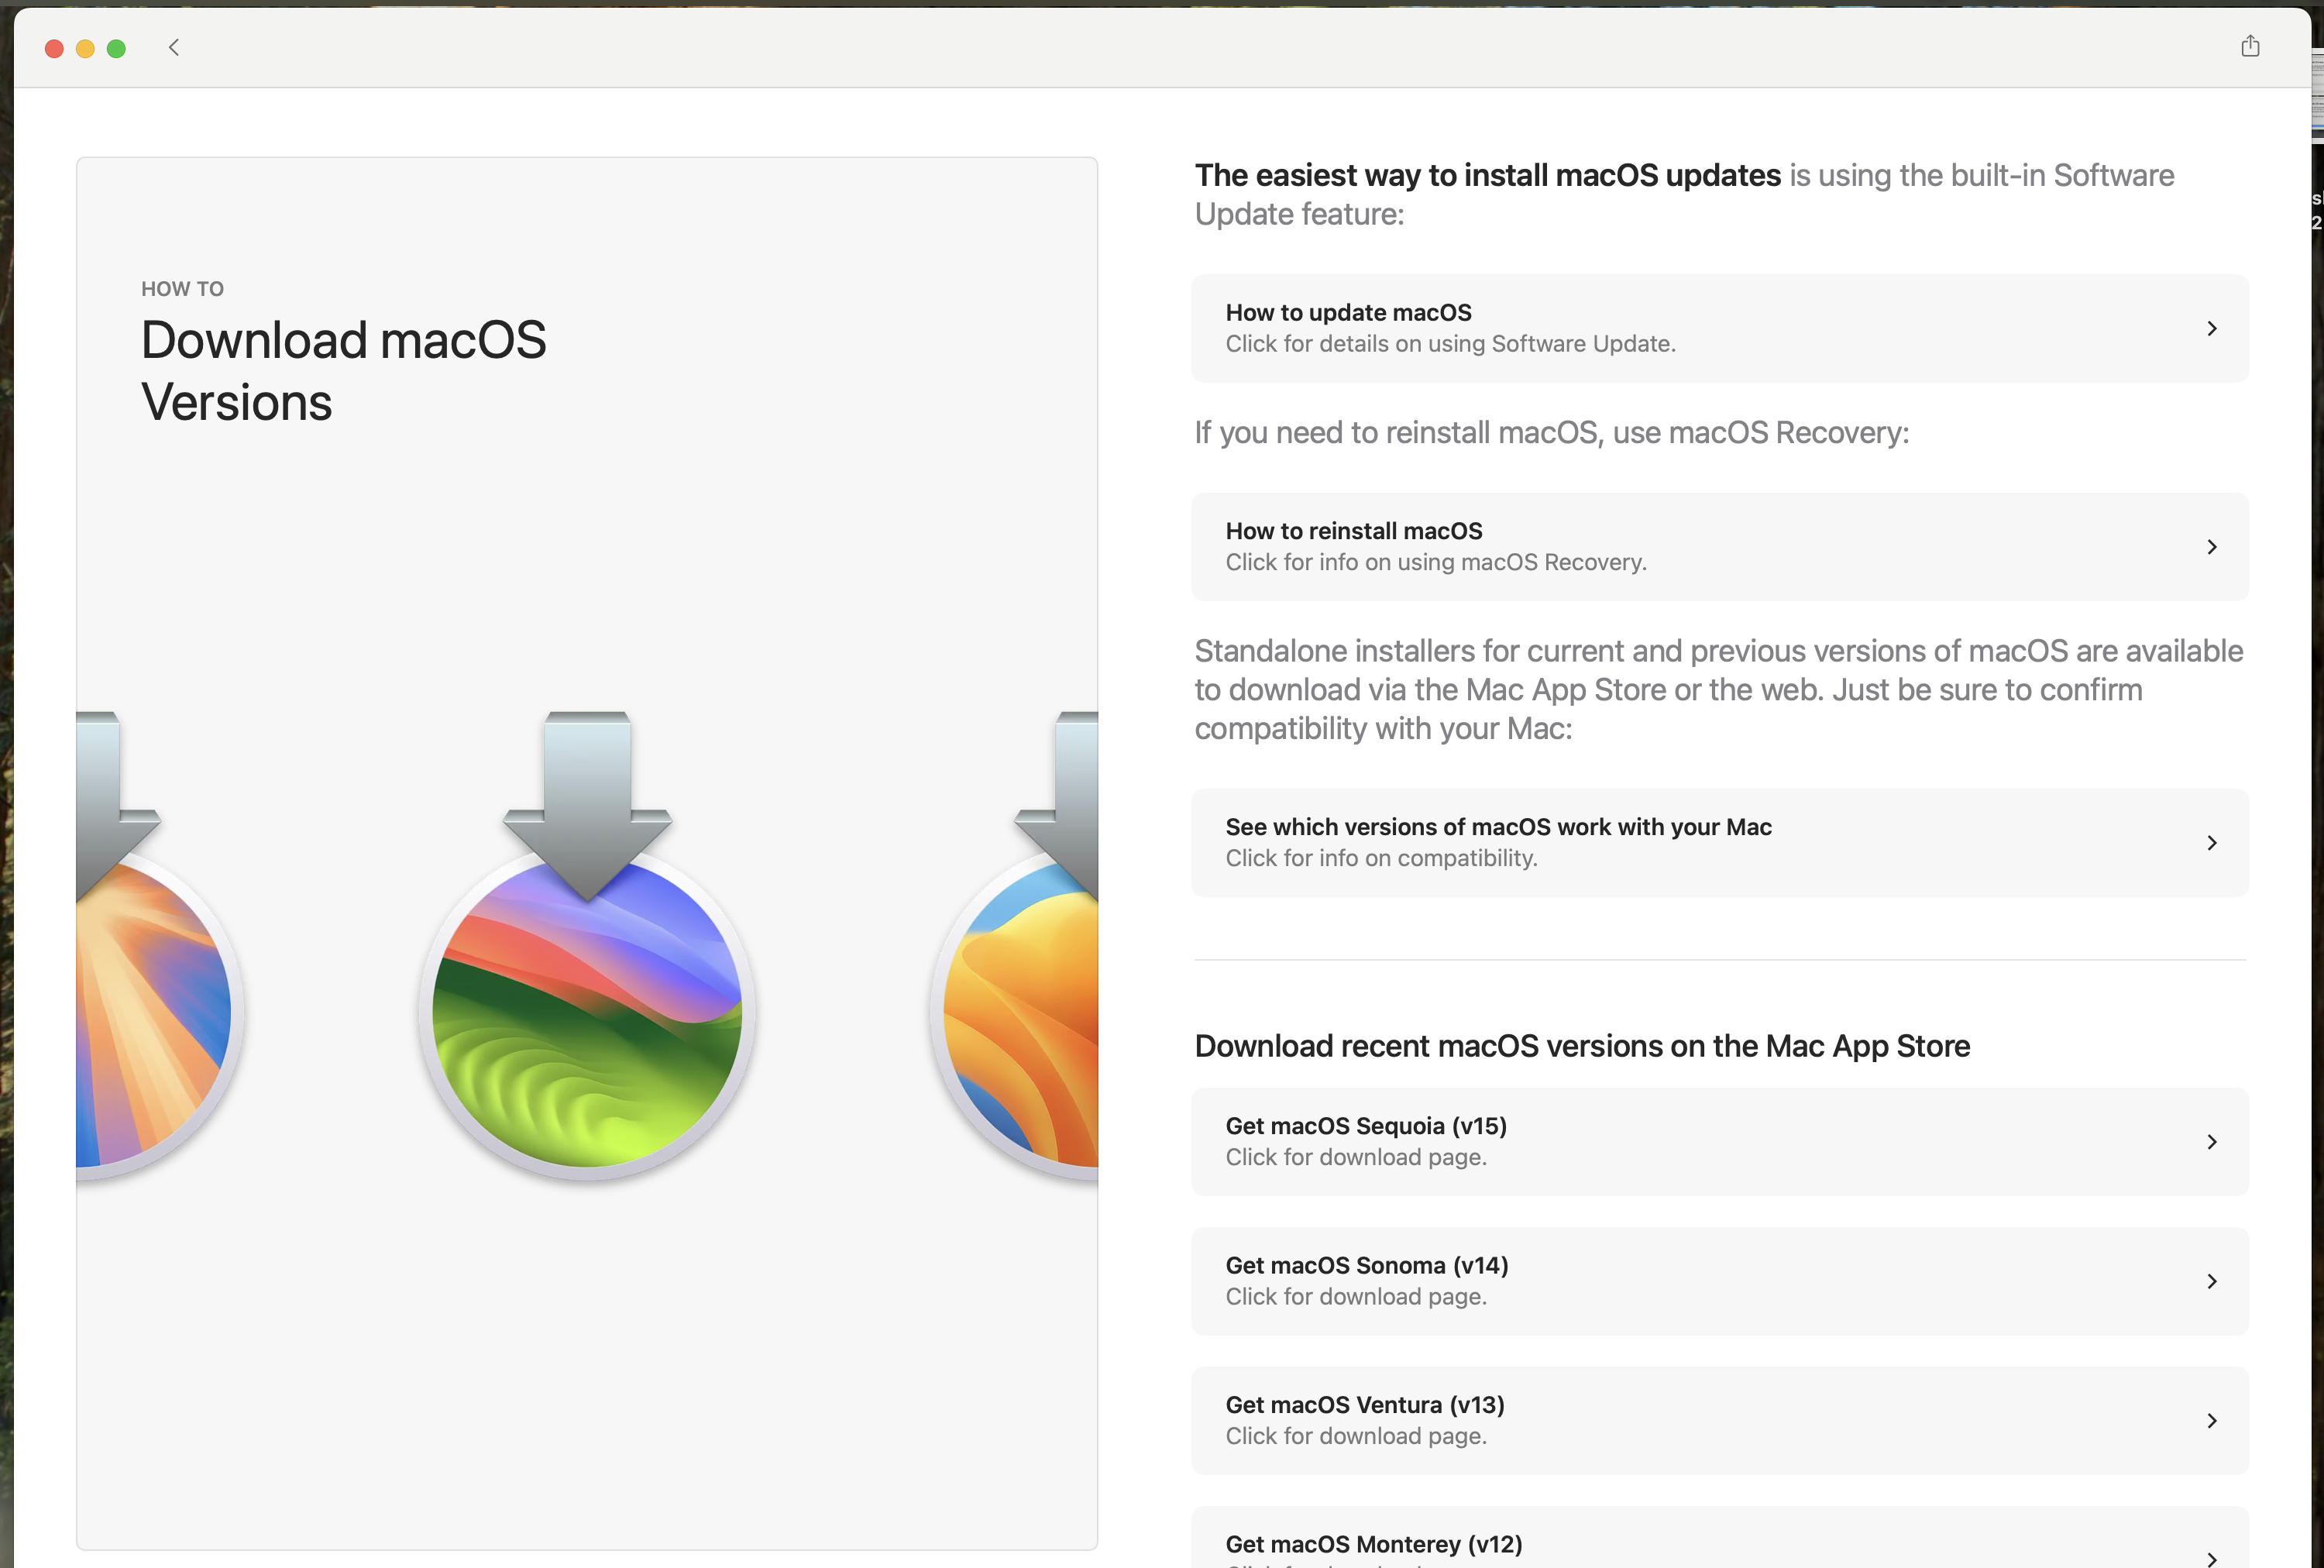Click the yellow minimize window button
Viewport: 2324px width, 1568px height.
click(85, 48)
